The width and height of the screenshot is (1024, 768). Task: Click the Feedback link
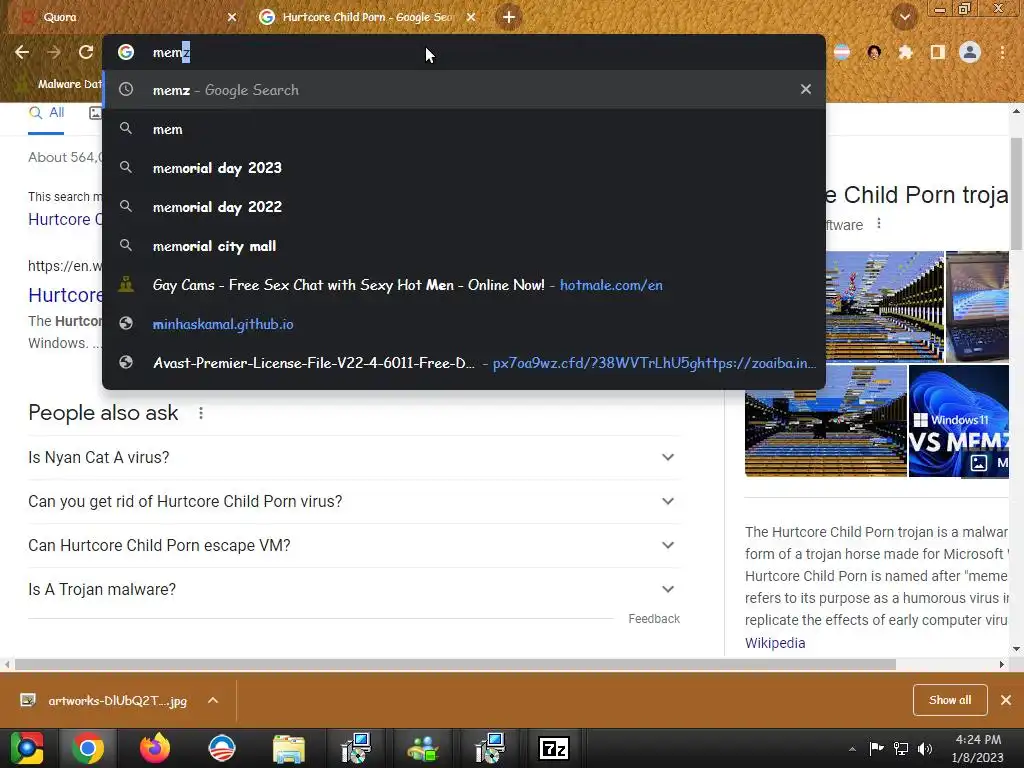pos(654,618)
